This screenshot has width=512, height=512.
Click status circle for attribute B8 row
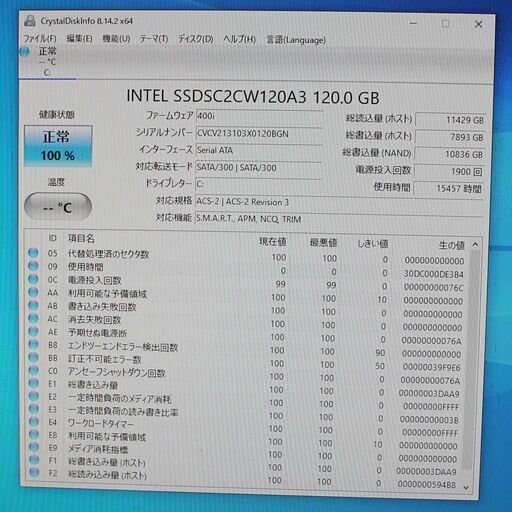tap(33, 344)
